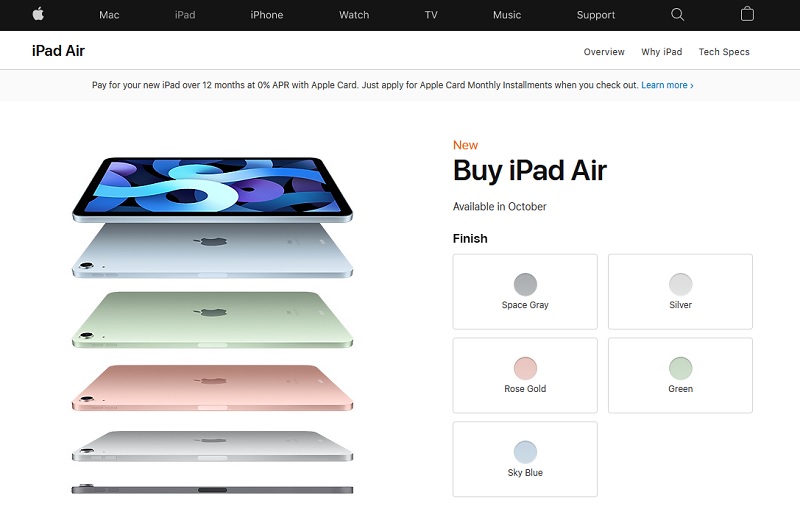Click the Sky Blue color swatch
This screenshot has width=800, height=520.
pyautogui.click(x=525, y=452)
